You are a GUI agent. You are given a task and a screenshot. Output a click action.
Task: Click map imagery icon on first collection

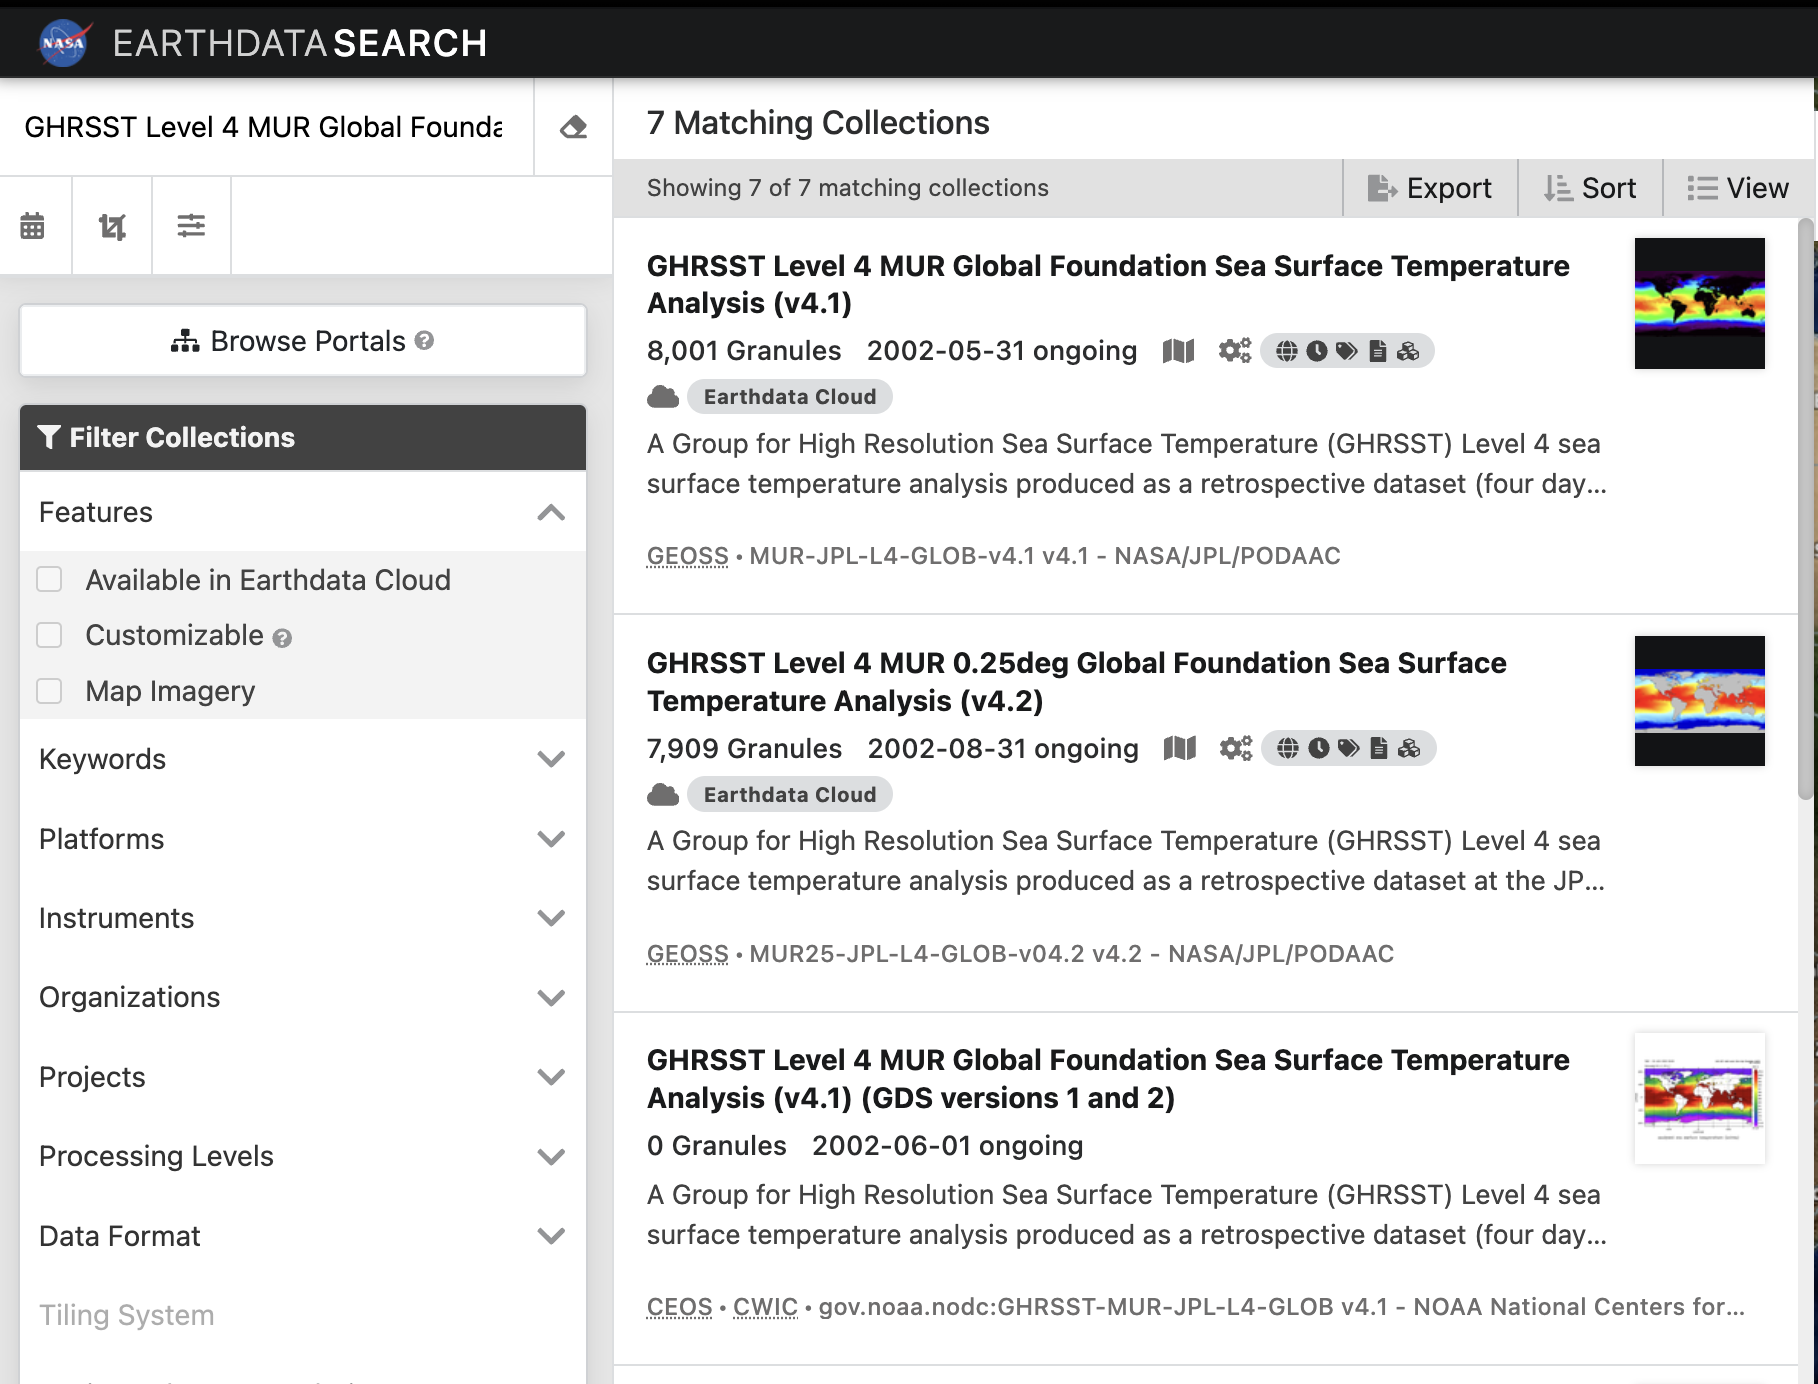1178,351
